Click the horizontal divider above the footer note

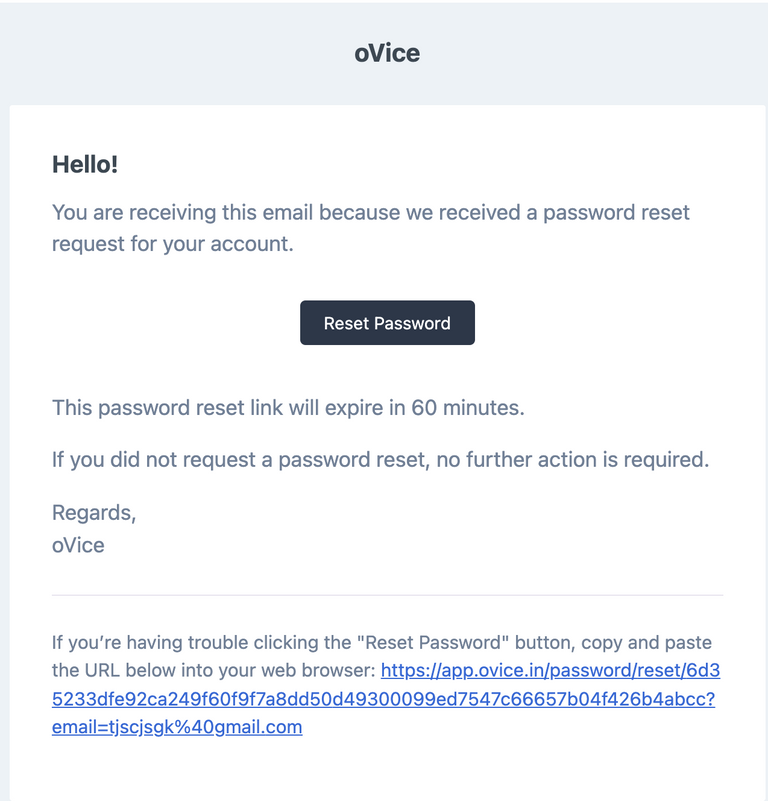point(387,595)
